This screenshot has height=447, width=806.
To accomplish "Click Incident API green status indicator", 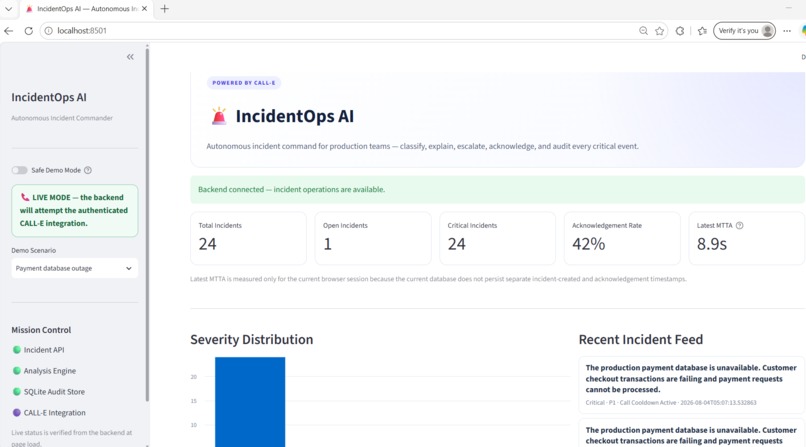I will point(16,350).
